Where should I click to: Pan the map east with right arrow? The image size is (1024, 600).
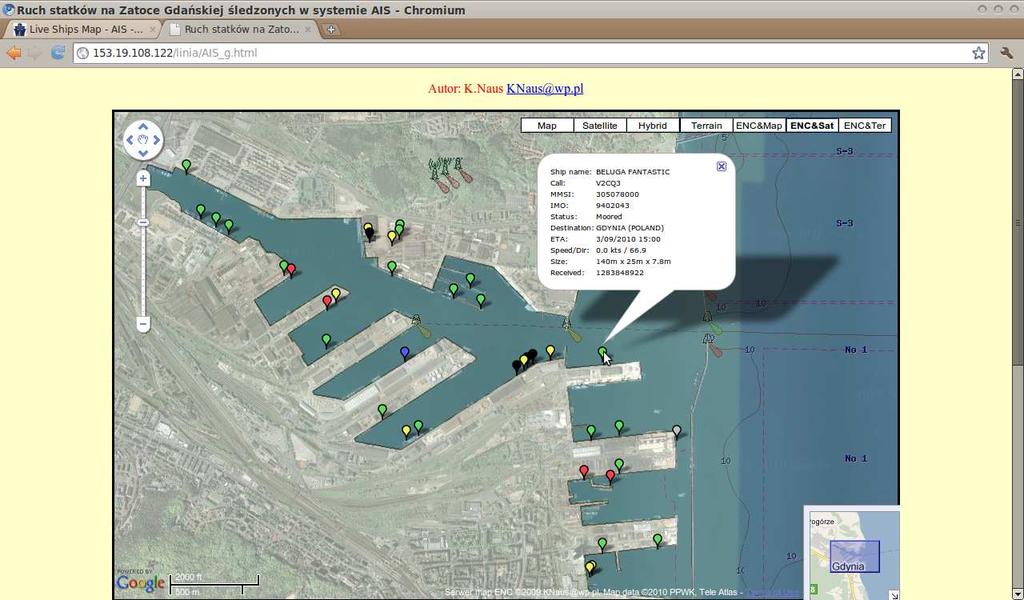click(157, 140)
